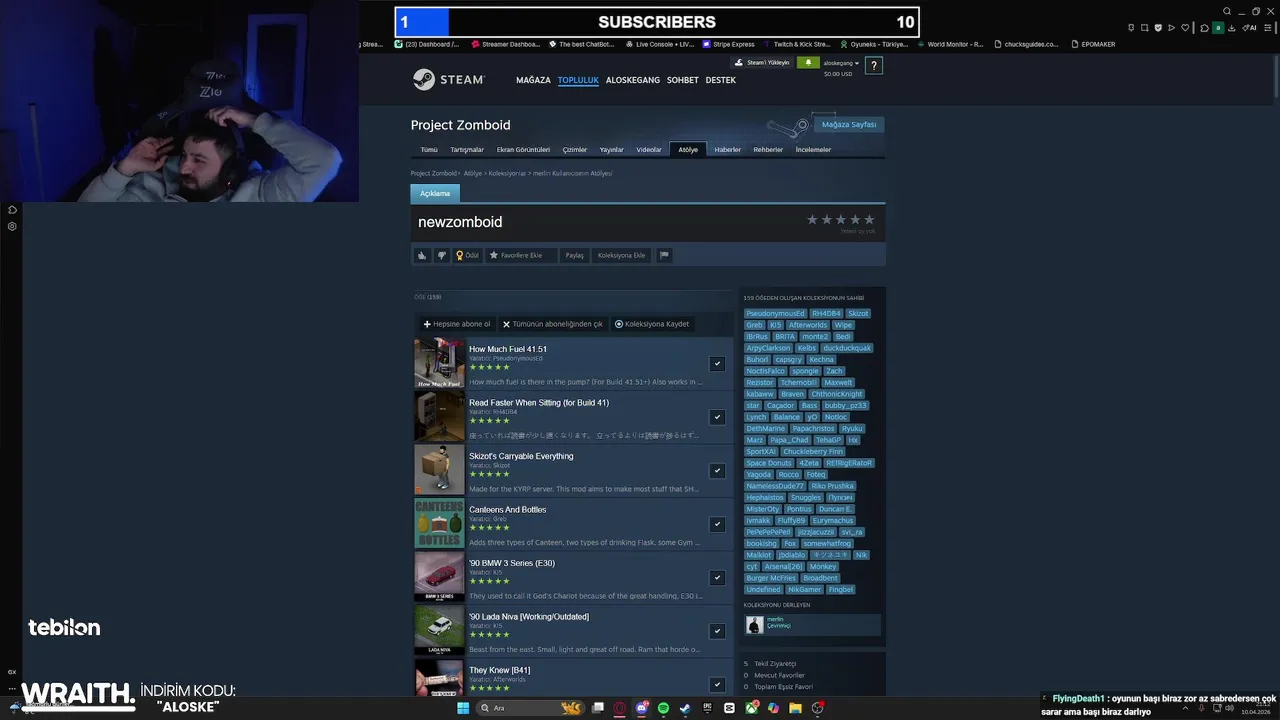Viewport: 1280px width, 720px height.
Task: Switch to Yayınlar tab
Action: tap(612, 150)
